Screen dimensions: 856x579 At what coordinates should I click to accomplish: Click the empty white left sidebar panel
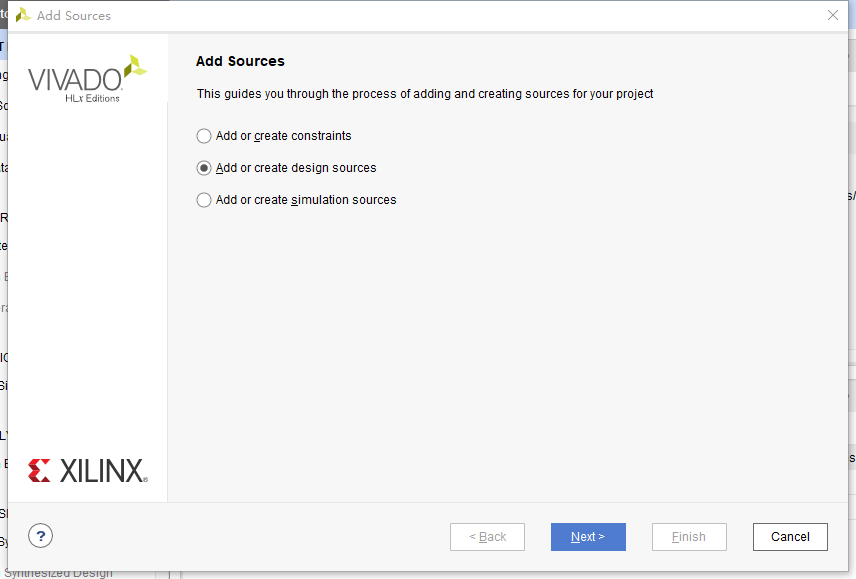pyautogui.click(x=88, y=280)
